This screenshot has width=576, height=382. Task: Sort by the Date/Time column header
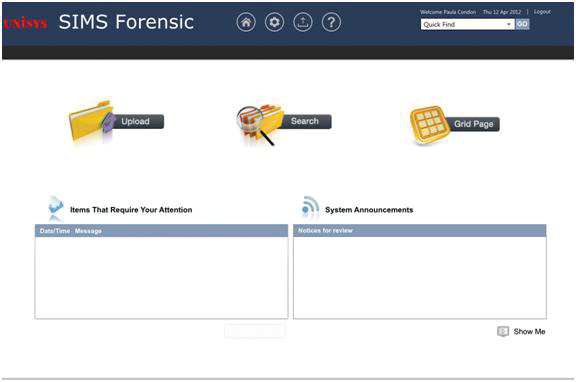pos(55,231)
